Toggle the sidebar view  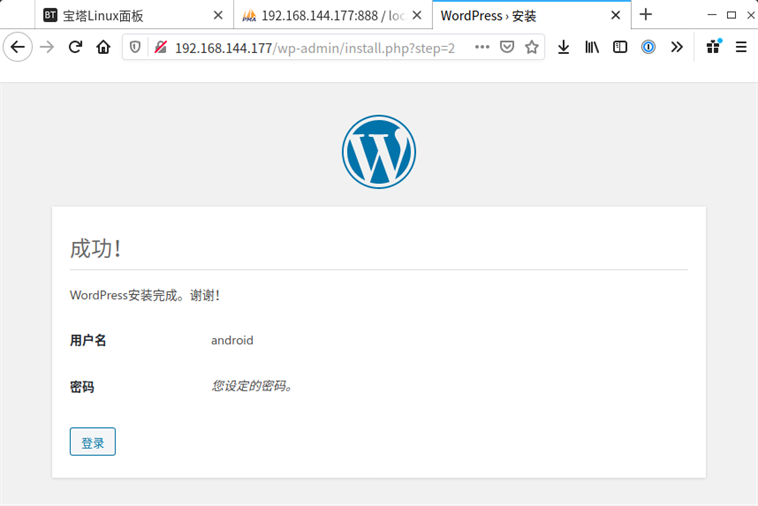point(620,47)
